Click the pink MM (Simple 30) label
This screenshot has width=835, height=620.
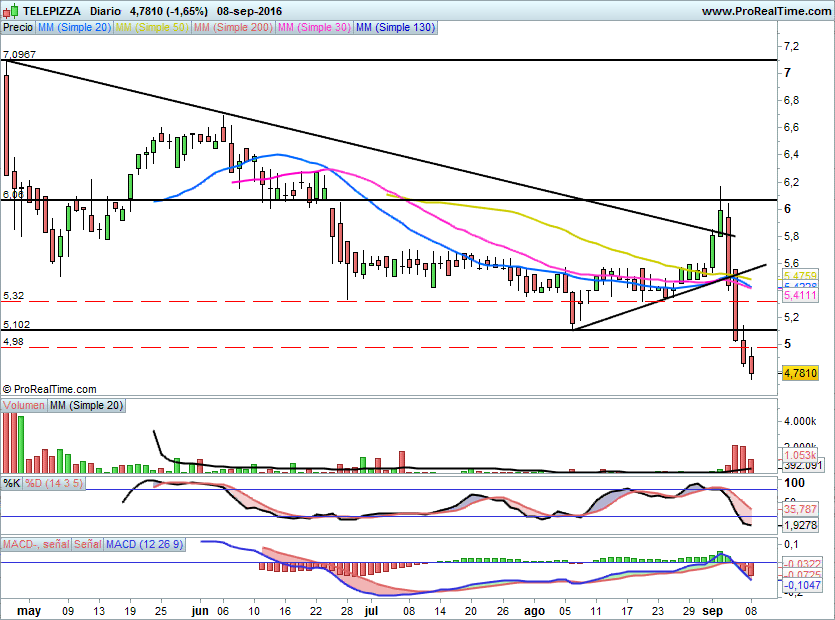click(x=312, y=28)
